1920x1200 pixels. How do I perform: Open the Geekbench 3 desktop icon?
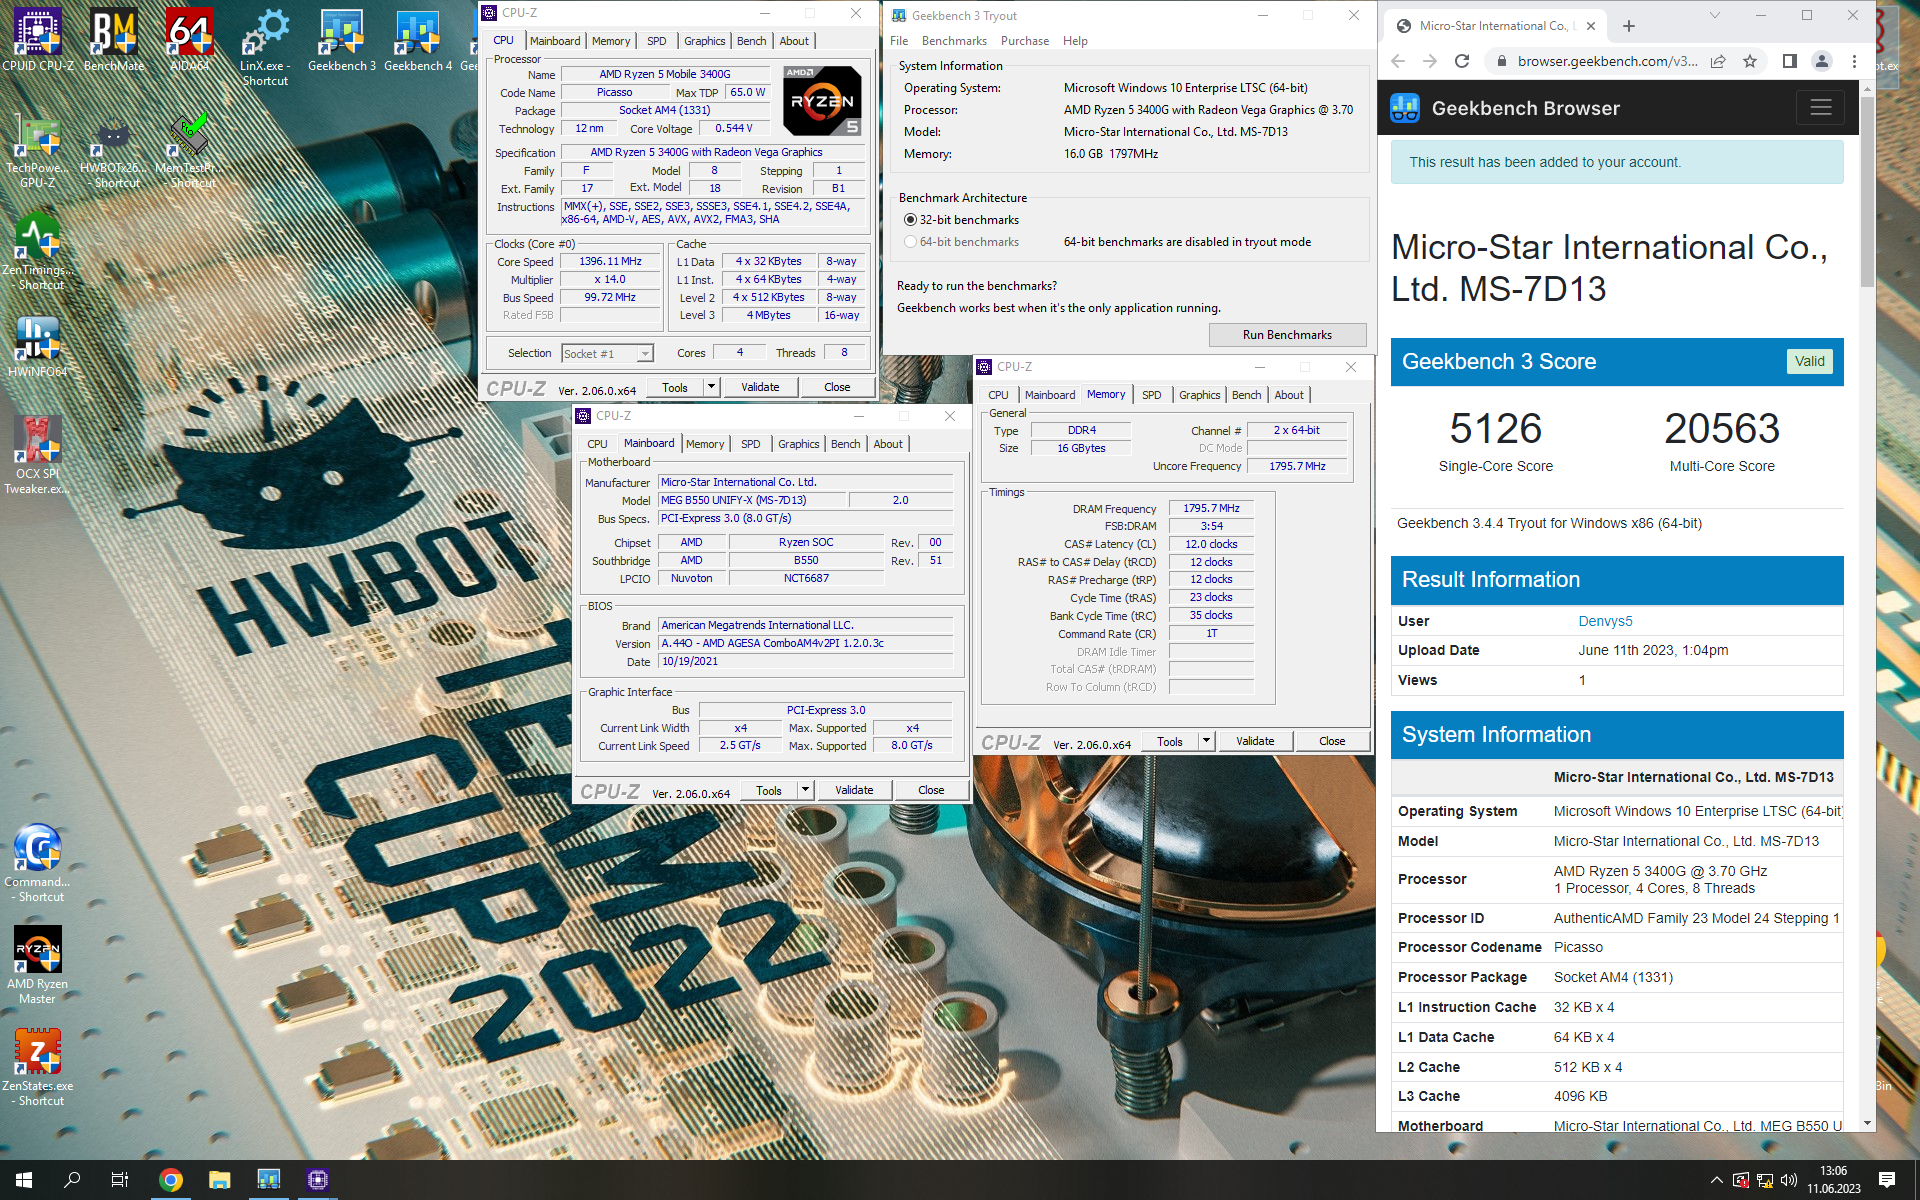coord(342,40)
